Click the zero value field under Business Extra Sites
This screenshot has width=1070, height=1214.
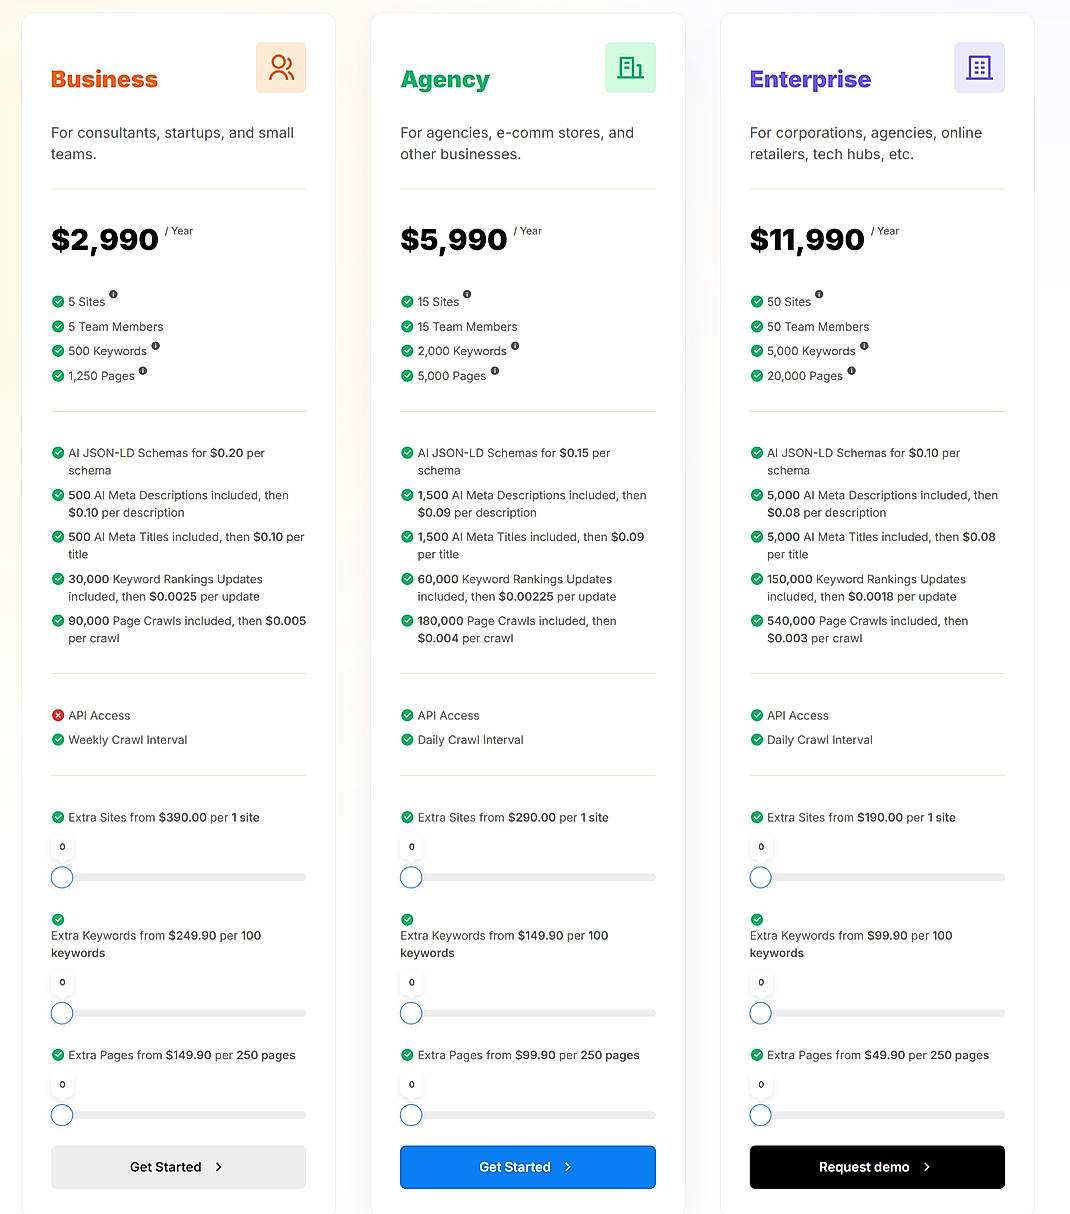(62, 847)
